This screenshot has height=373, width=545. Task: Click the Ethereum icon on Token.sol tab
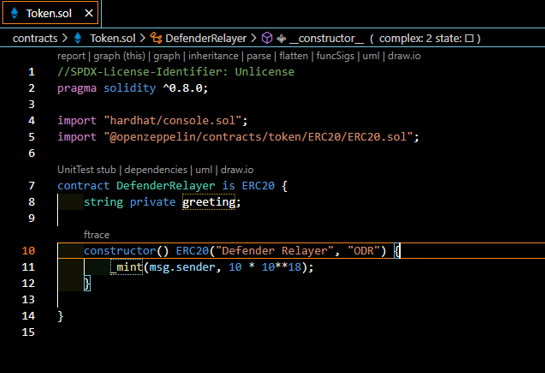[x=15, y=13]
